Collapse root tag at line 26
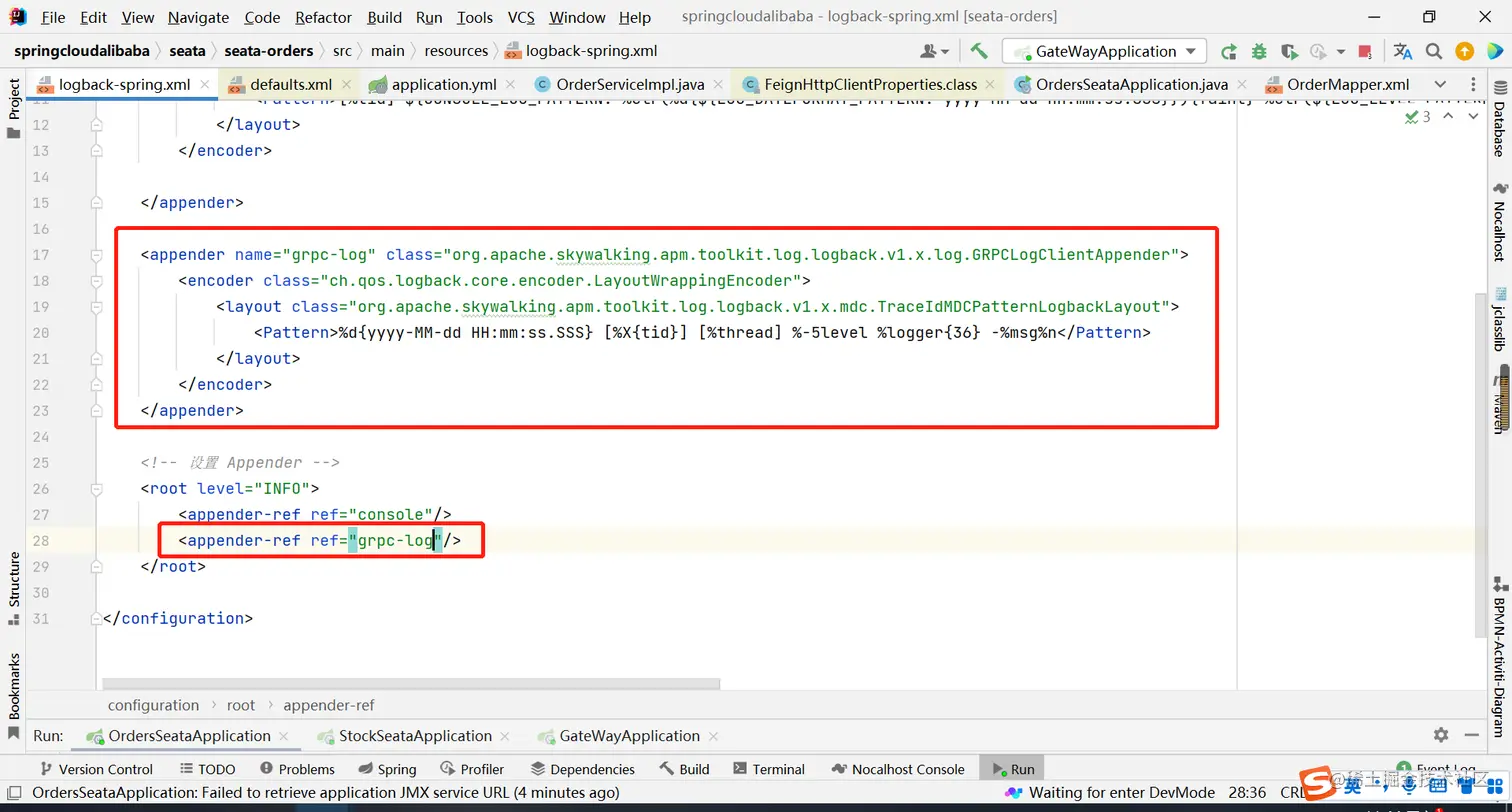 96,489
